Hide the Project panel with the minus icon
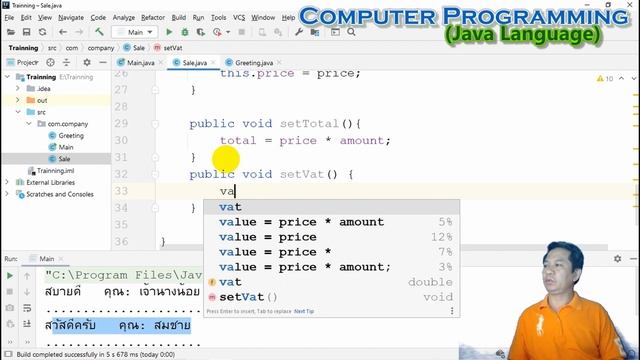The image size is (640, 360). point(103,62)
